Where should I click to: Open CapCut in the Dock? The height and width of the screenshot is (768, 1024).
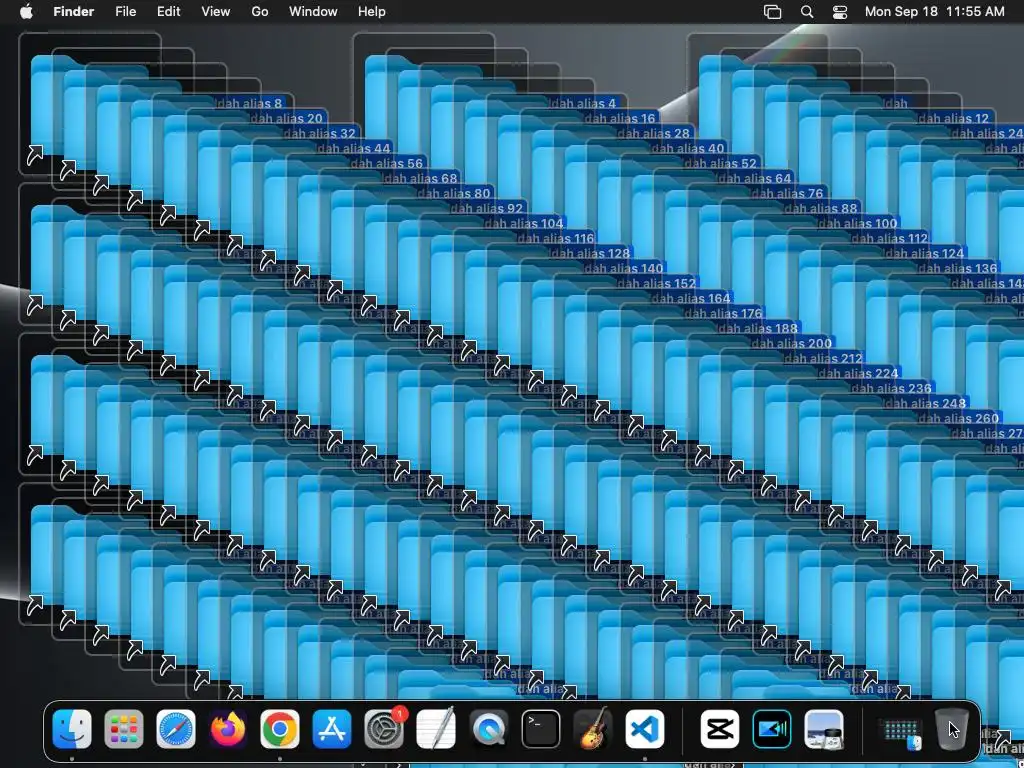coord(720,729)
